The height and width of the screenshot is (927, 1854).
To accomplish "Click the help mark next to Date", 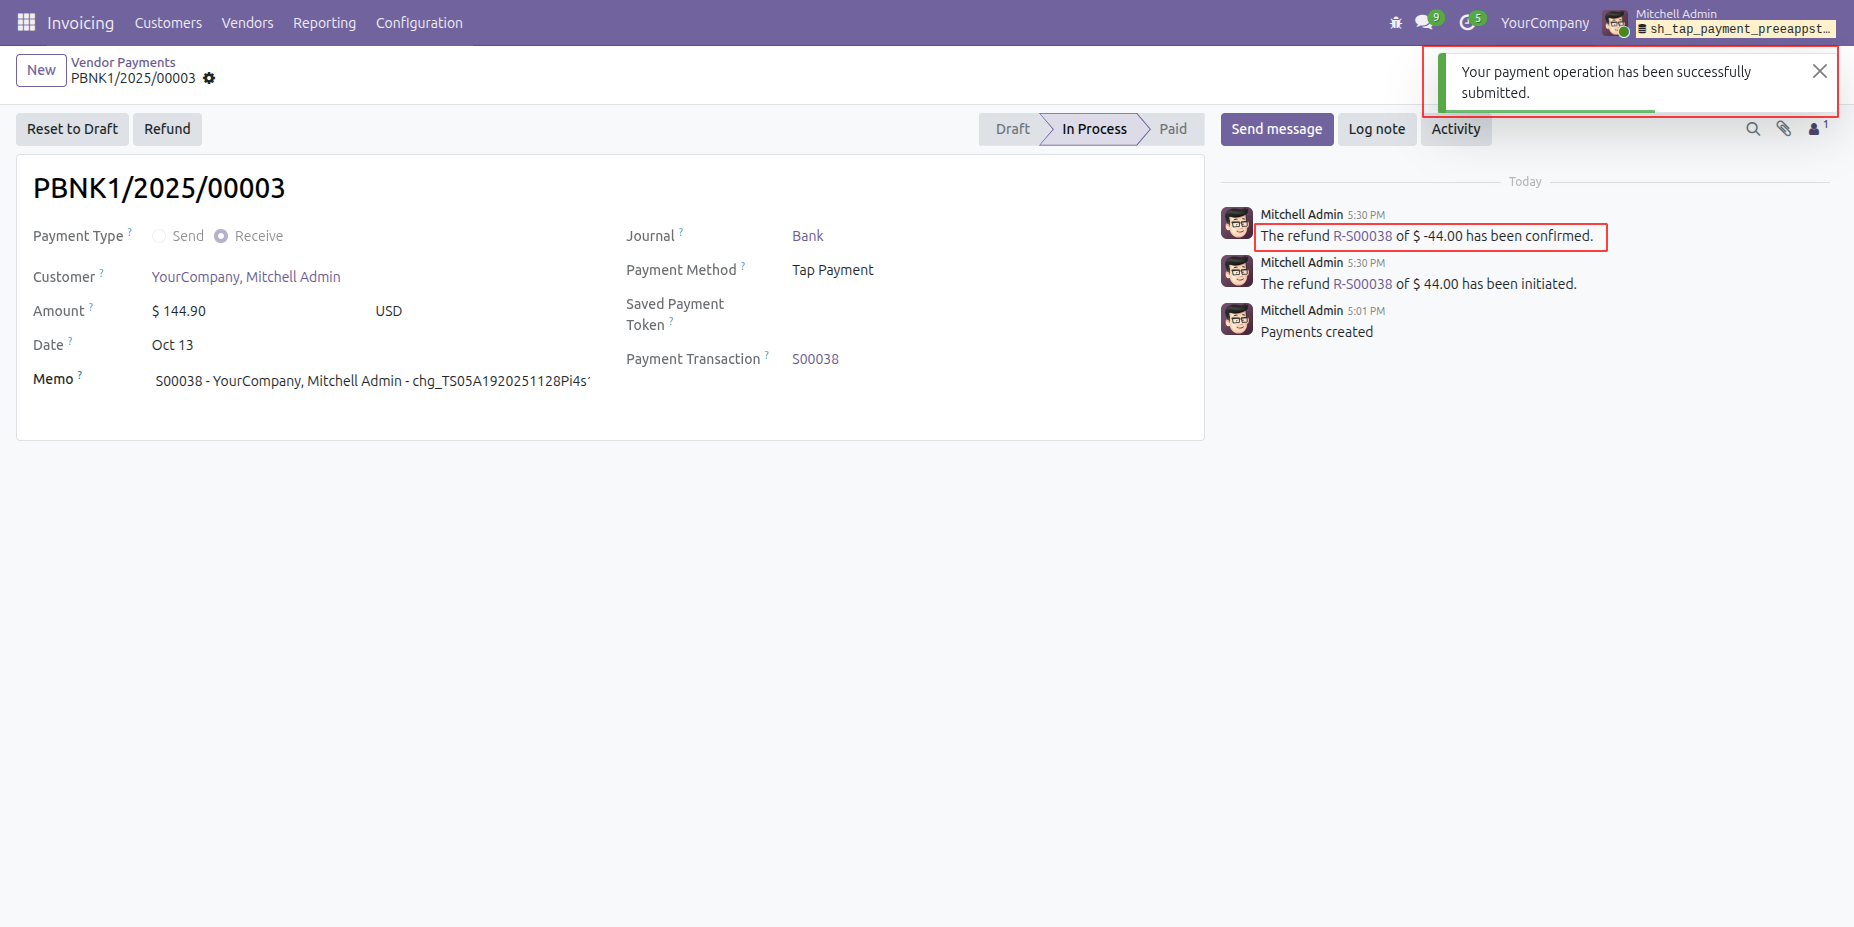I will coord(70,341).
